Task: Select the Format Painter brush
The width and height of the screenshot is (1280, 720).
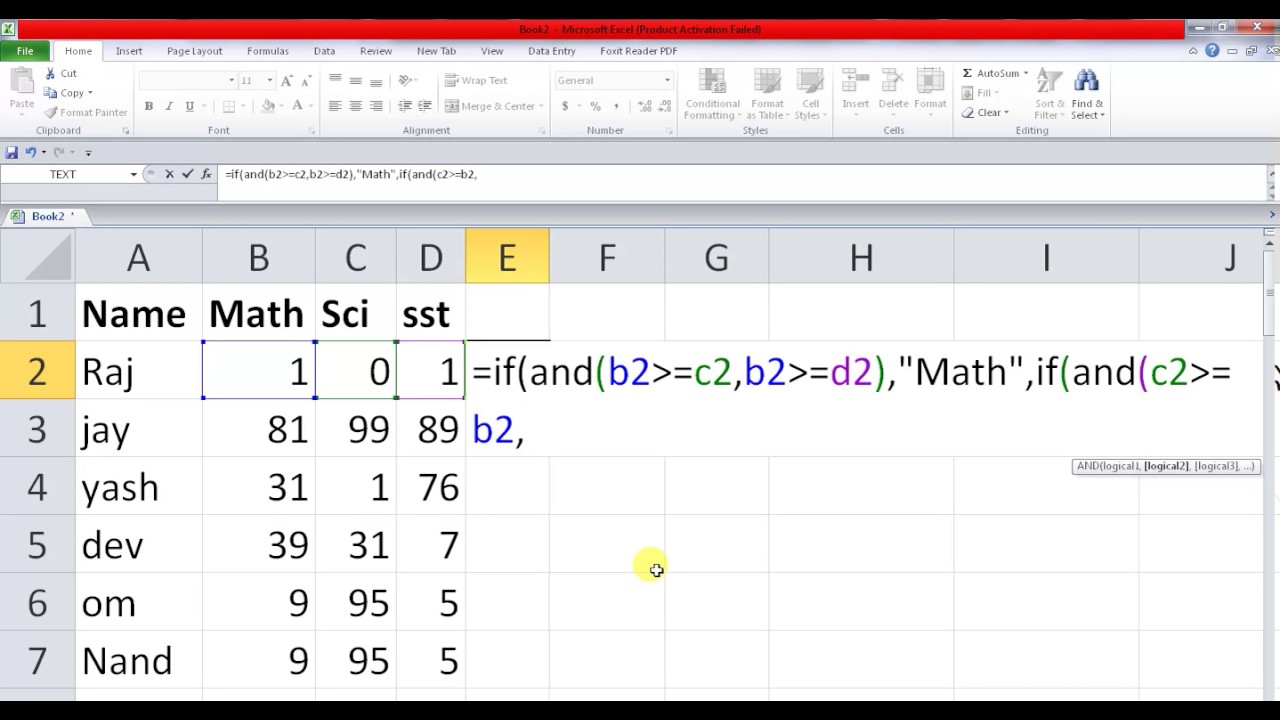Action: pos(50,113)
